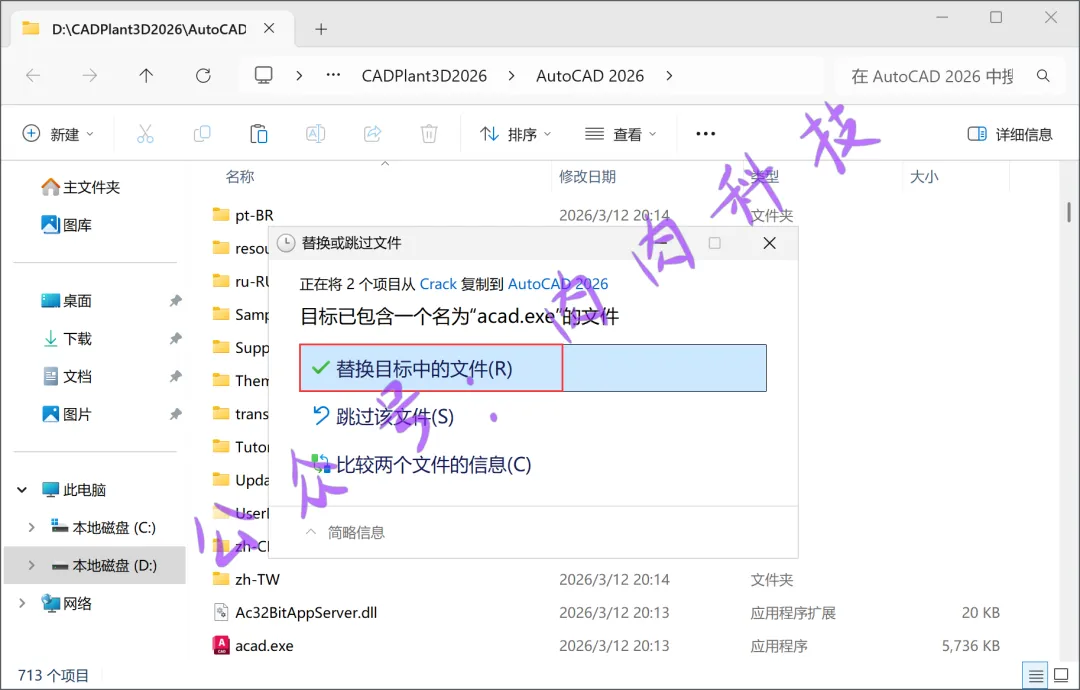Collapse the brief info section
1080x690 pixels.
344,532
